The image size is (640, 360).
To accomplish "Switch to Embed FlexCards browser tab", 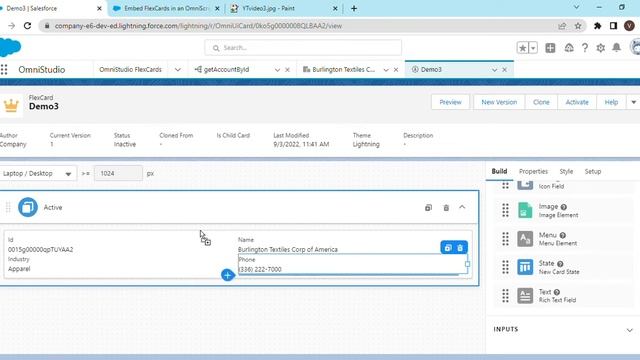I will (x=166, y=8).
